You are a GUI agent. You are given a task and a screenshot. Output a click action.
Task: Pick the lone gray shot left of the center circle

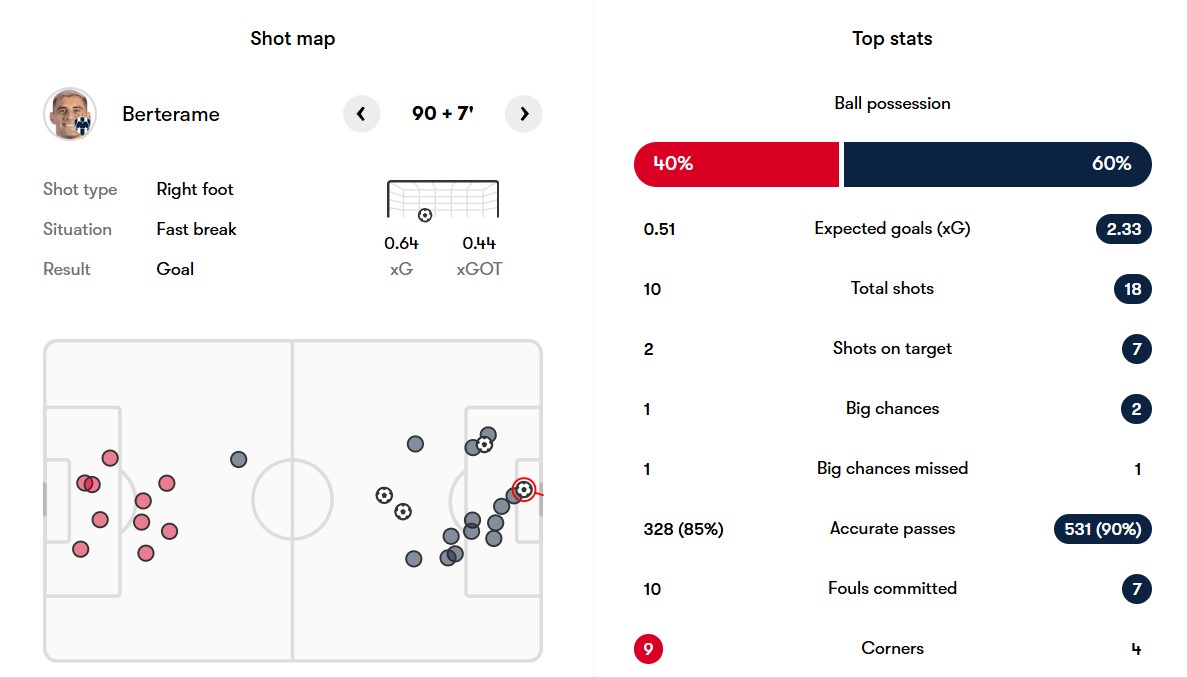(x=238, y=459)
